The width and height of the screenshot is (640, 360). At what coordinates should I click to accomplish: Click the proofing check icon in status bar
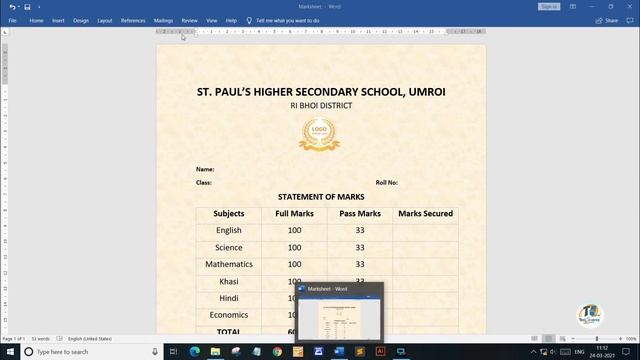[60, 339]
